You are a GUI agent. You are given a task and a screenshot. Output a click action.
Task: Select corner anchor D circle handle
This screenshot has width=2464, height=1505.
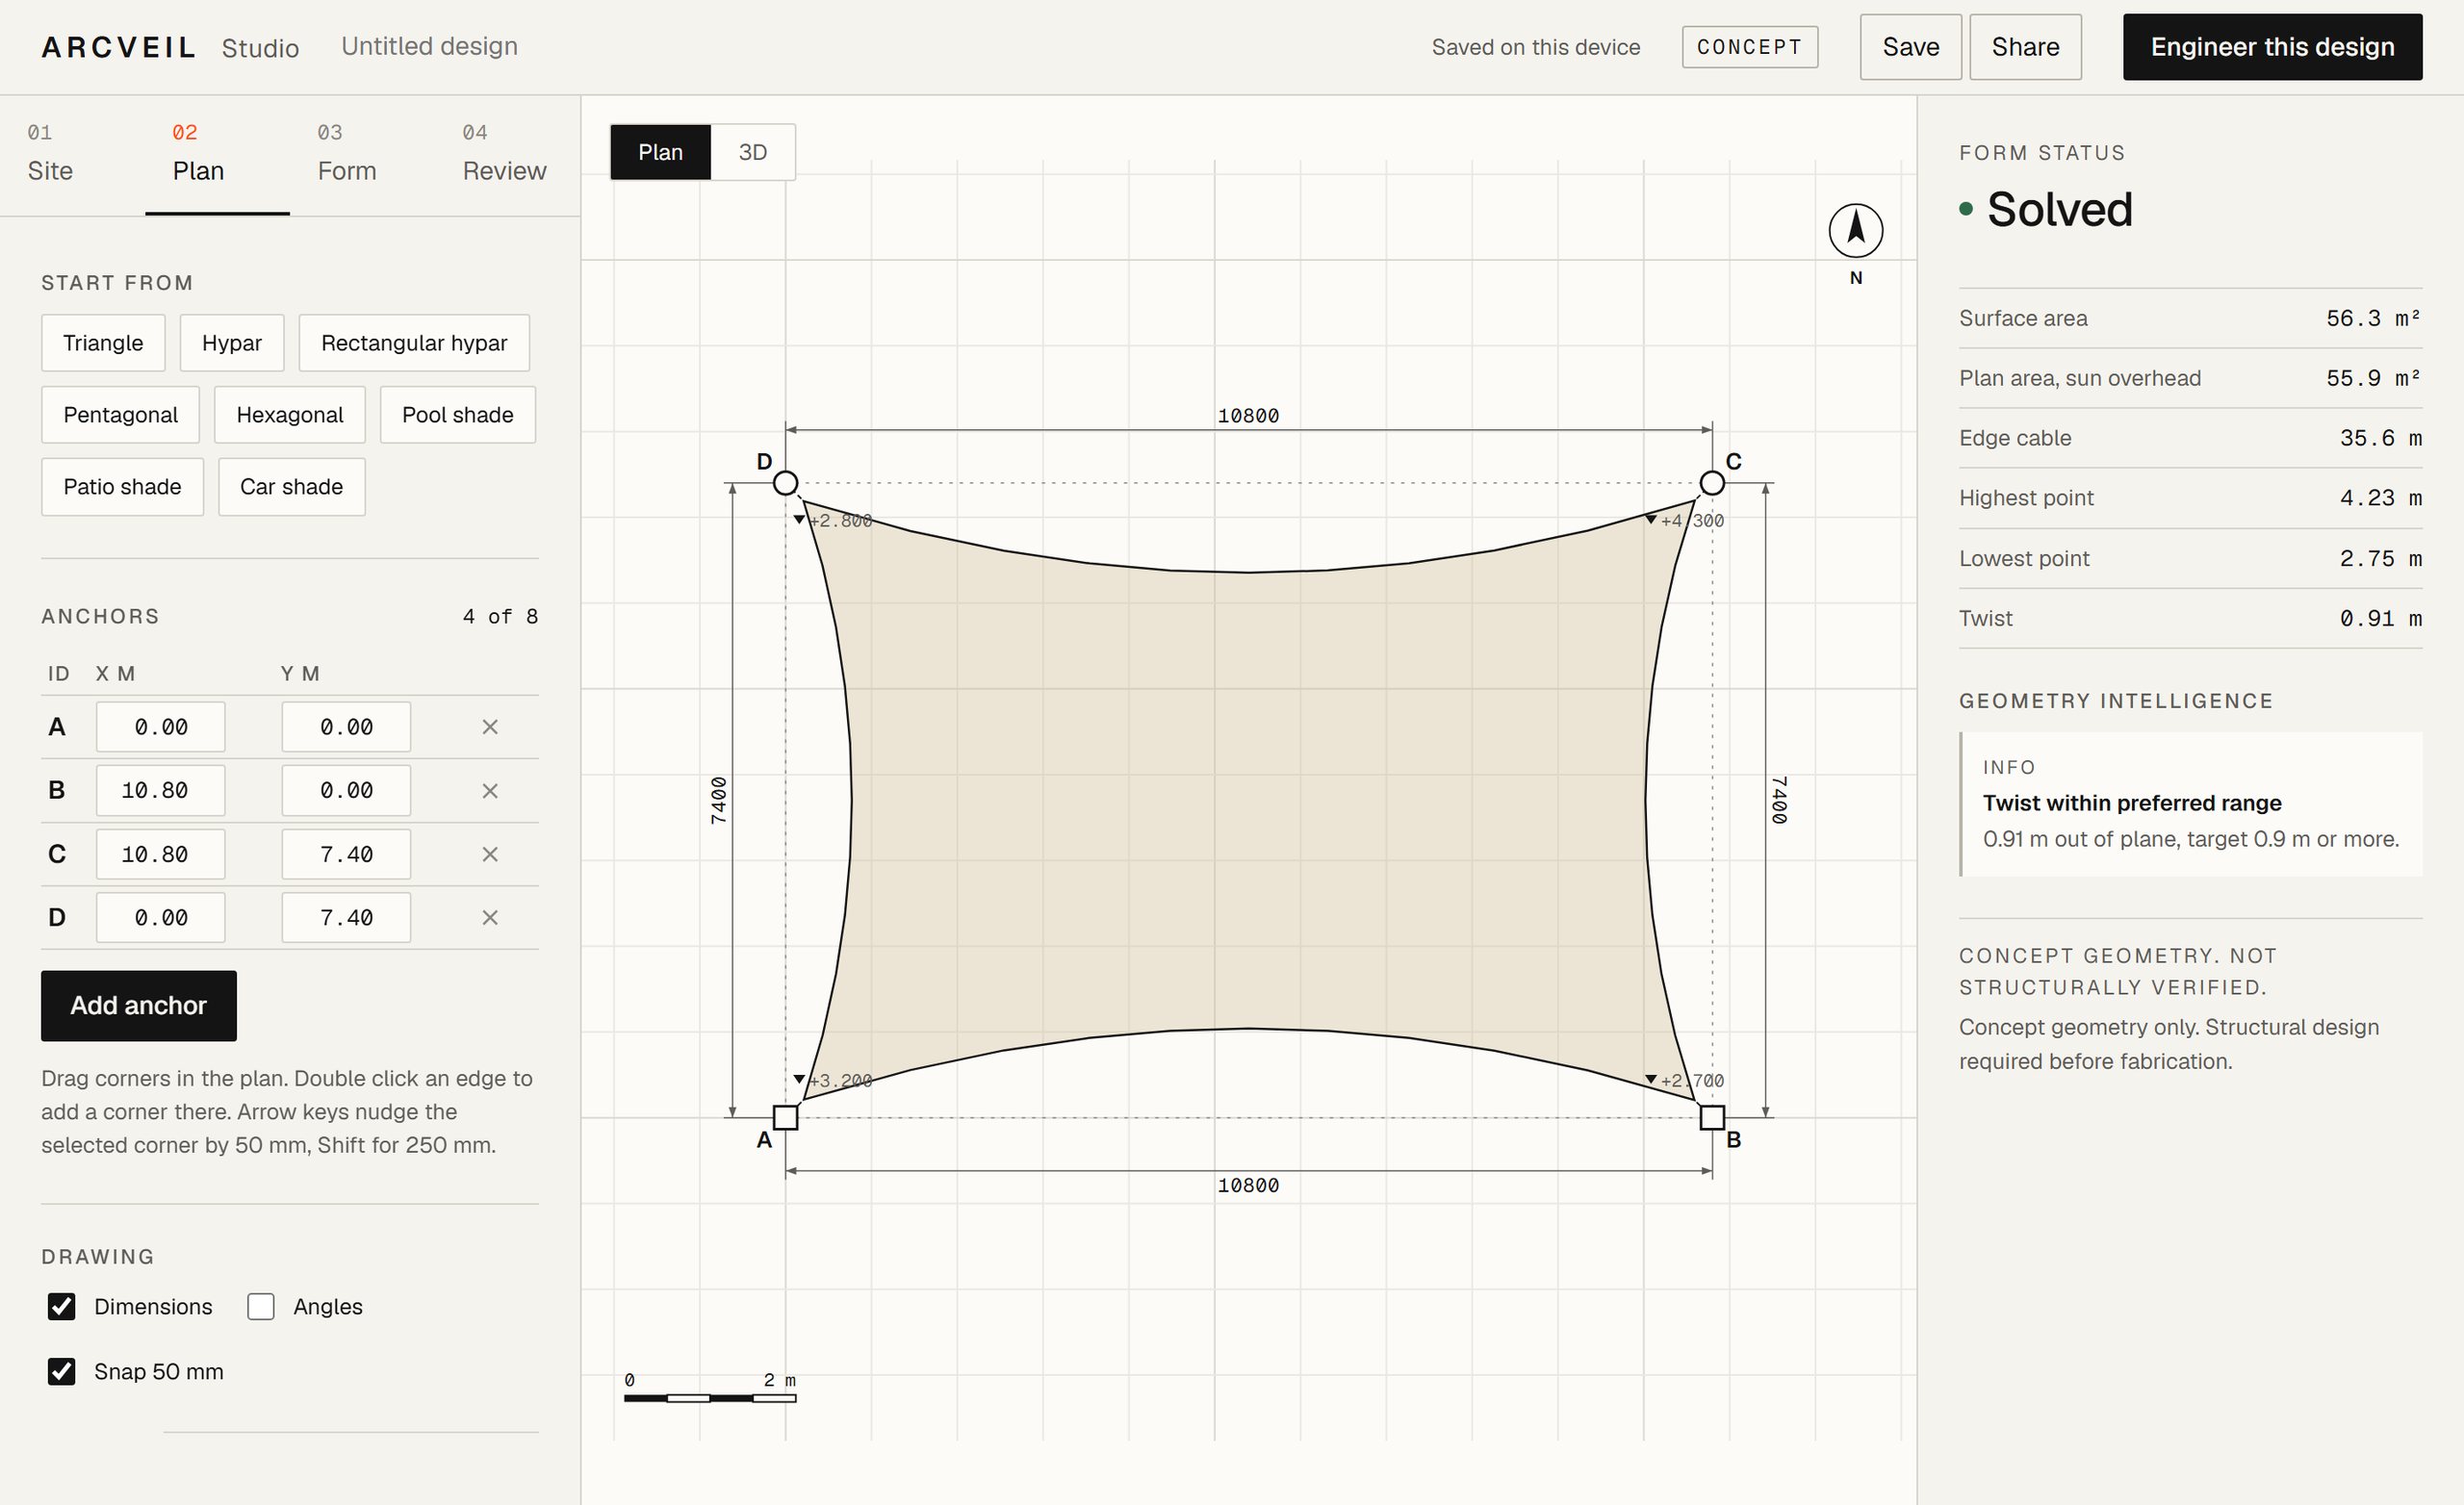pos(786,484)
